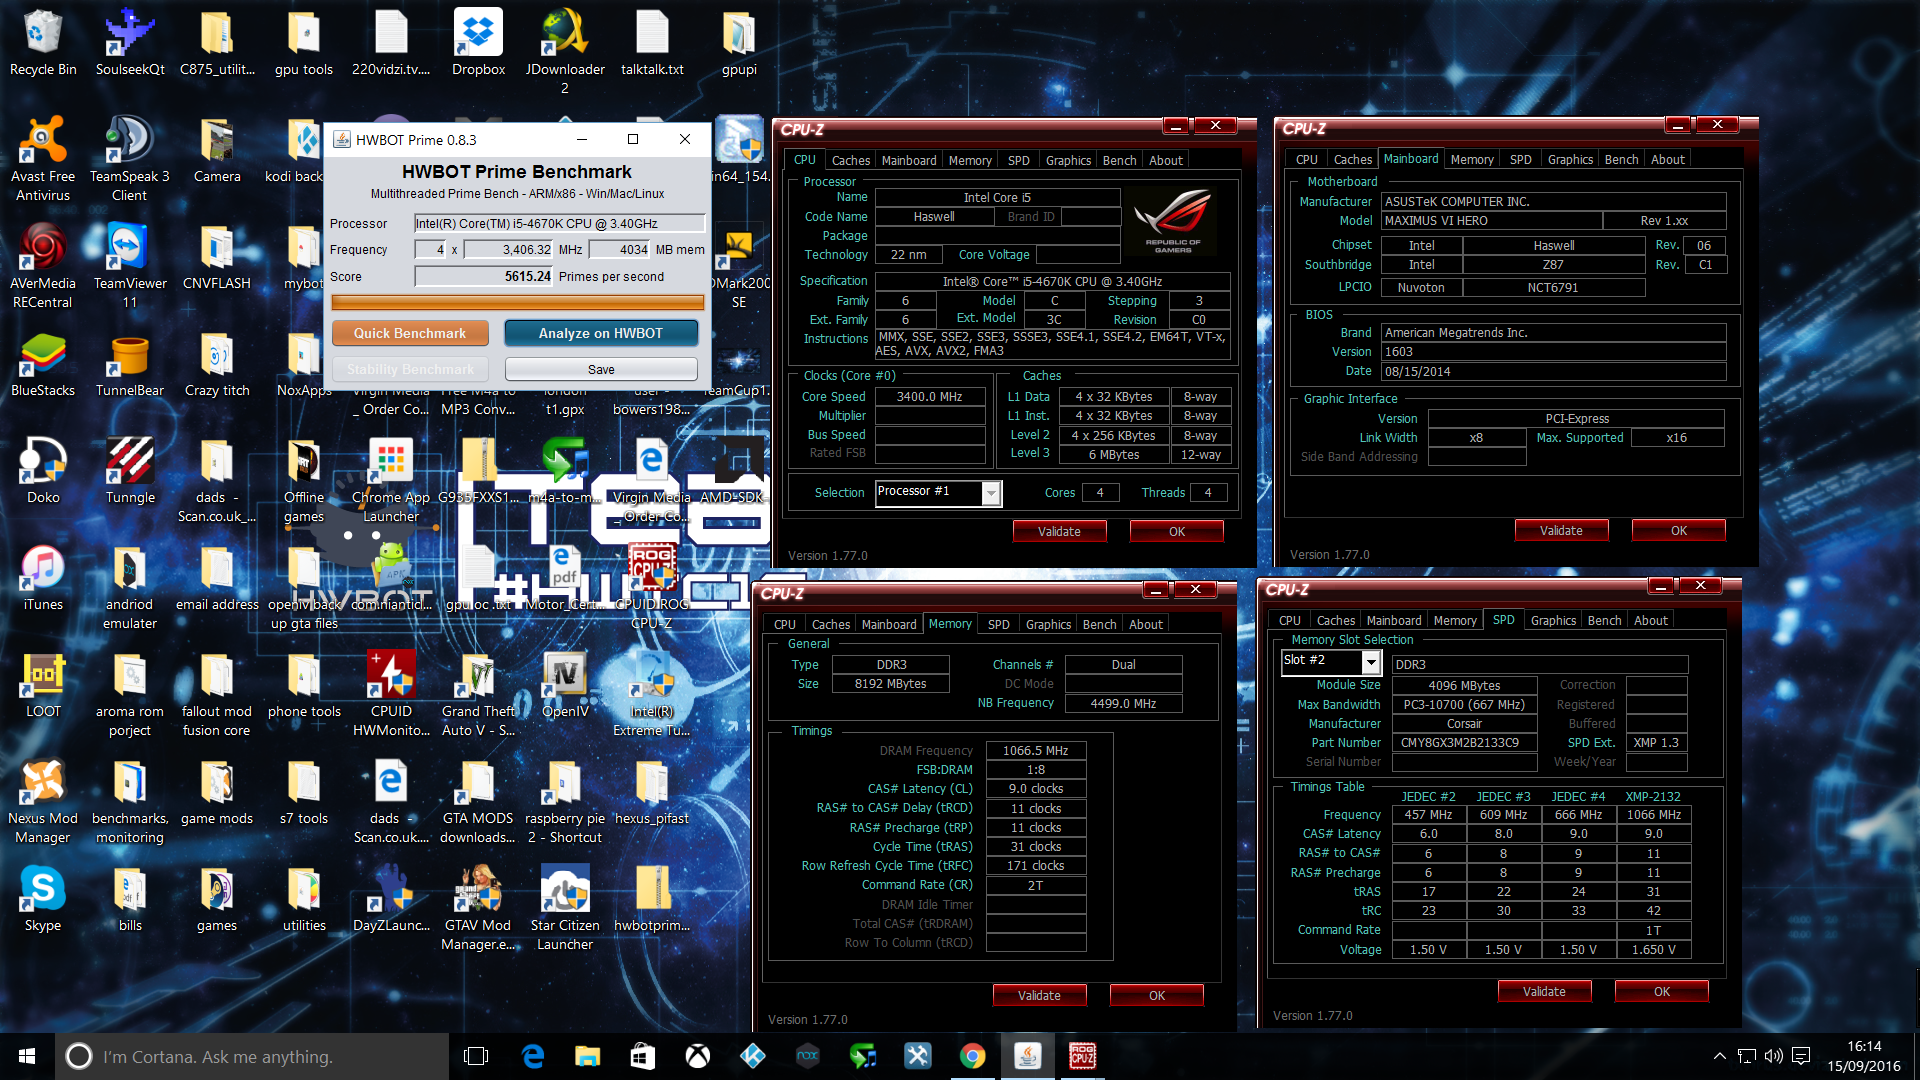Open Processor #1 selection dropdown
The image size is (1920, 1080).
tap(991, 493)
